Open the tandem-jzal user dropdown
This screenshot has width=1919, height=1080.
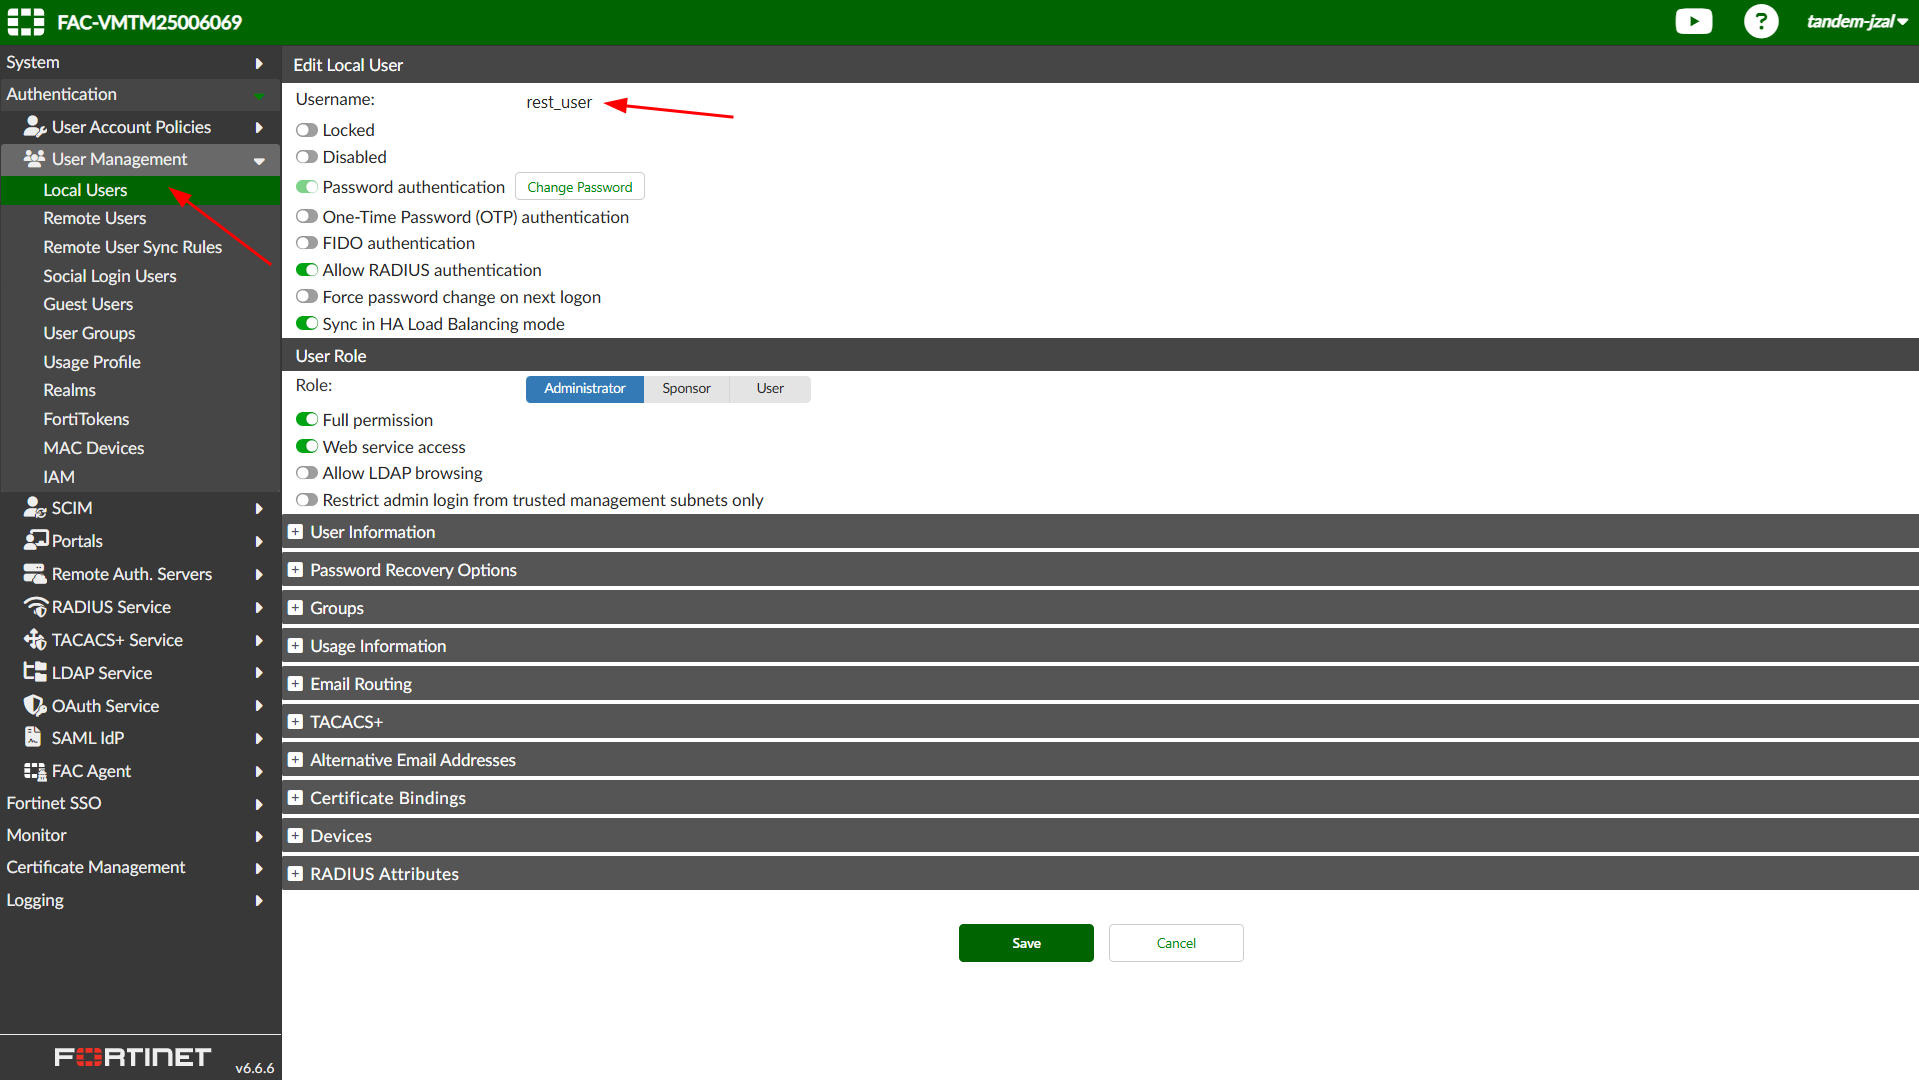[x=1856, y=21]
